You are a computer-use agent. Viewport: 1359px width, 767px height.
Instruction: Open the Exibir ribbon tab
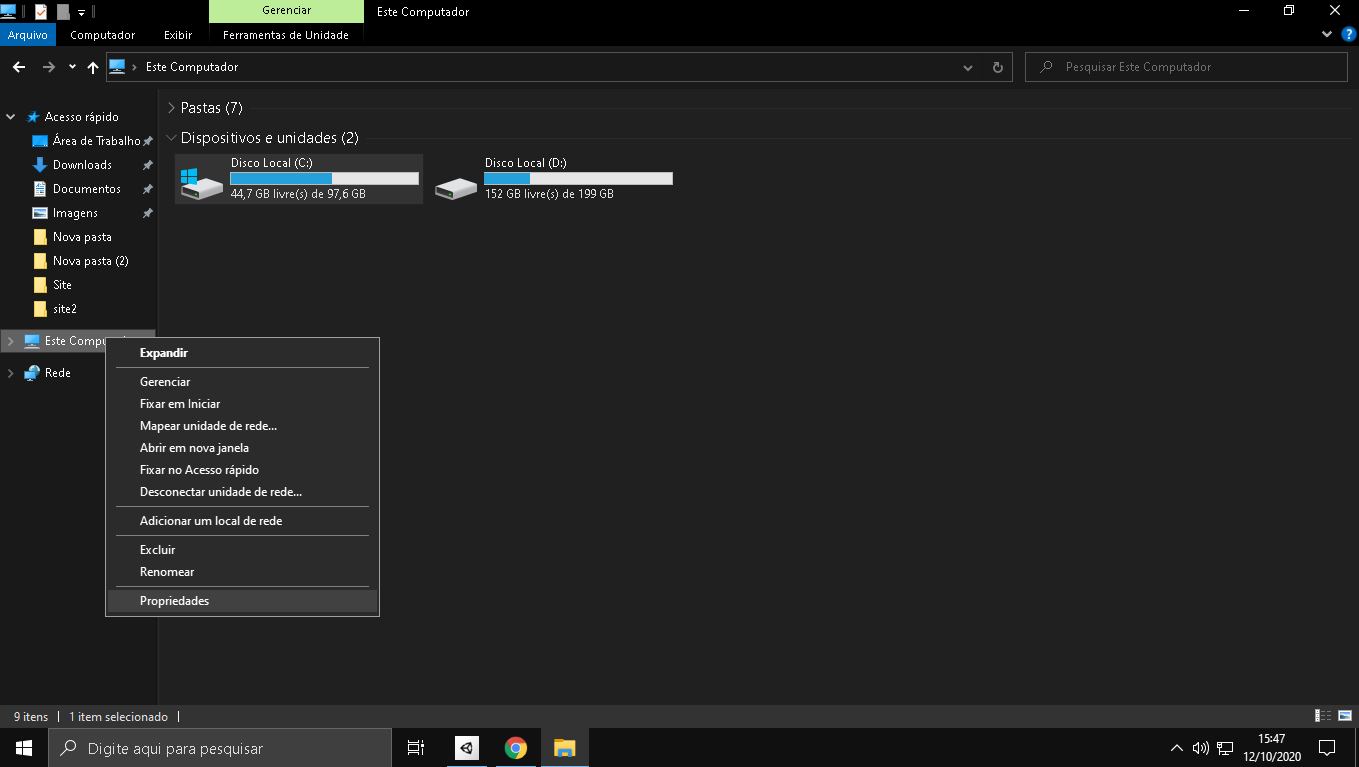point(178,35)
